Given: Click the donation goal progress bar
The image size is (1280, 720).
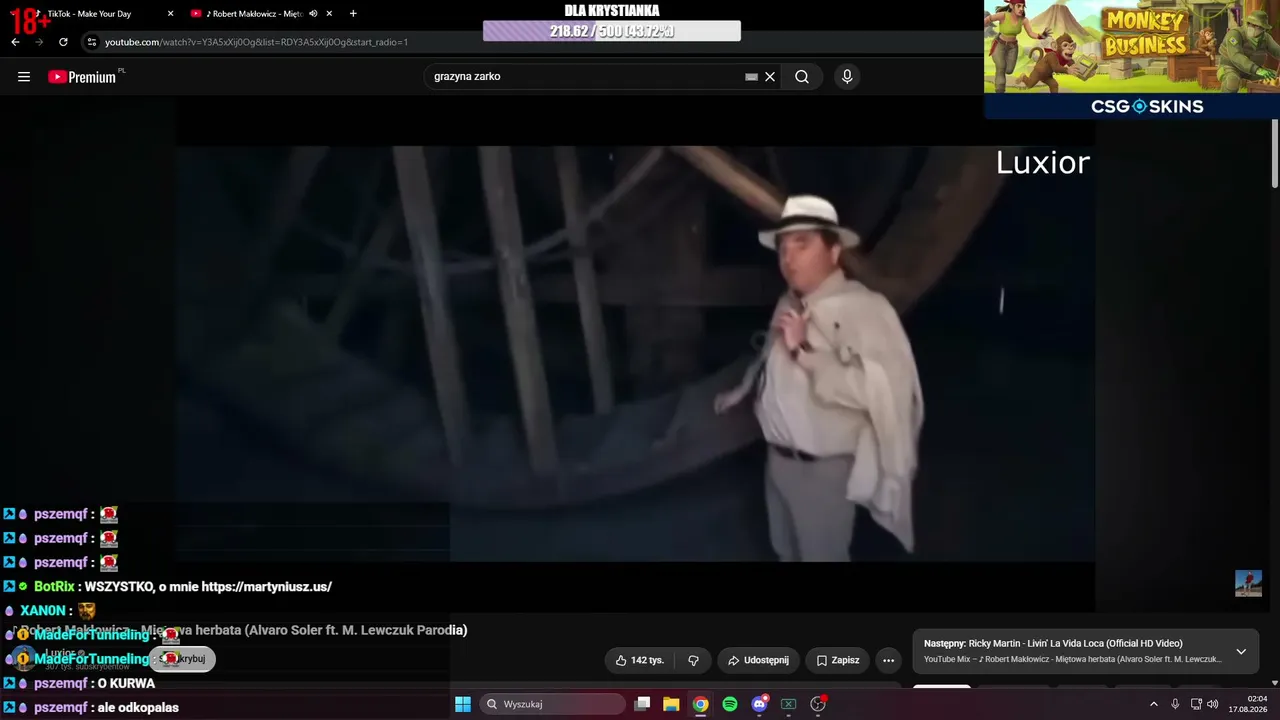Looking at the screenshot, I should (612, 31).
